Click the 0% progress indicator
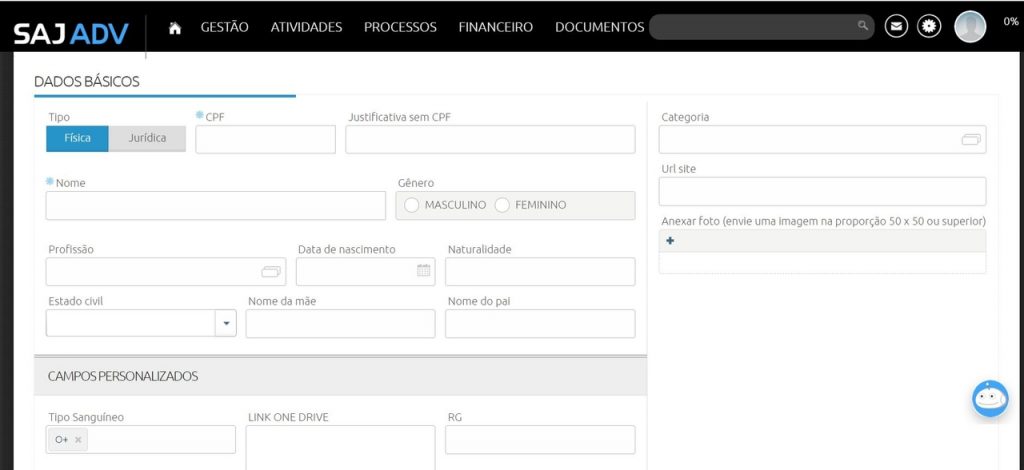Screen dimensions: 1024x470 tap(1011, 22)
